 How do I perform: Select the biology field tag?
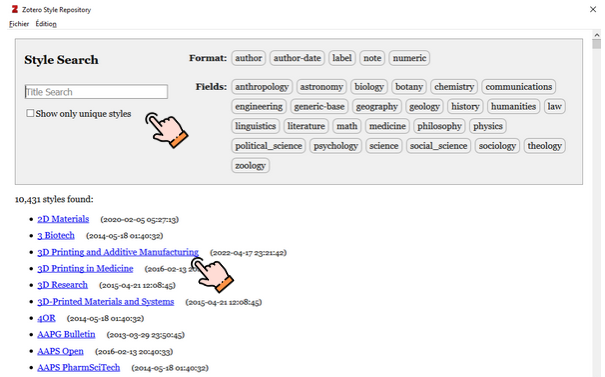point(369,87)
